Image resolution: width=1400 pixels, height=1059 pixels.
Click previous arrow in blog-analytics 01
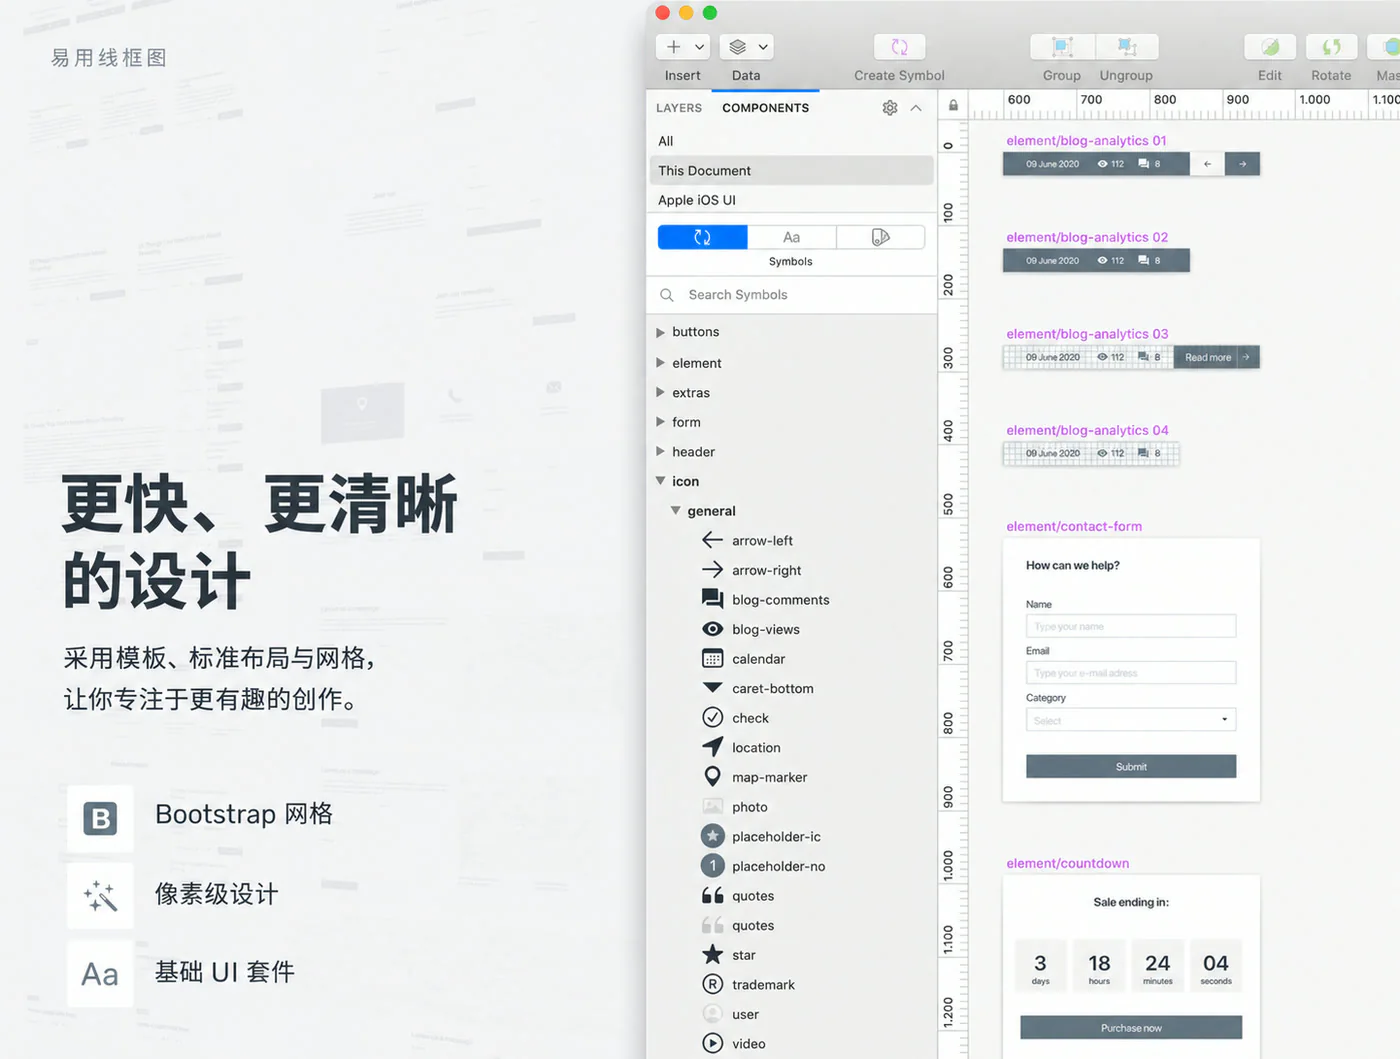(x=1207, y=164)
